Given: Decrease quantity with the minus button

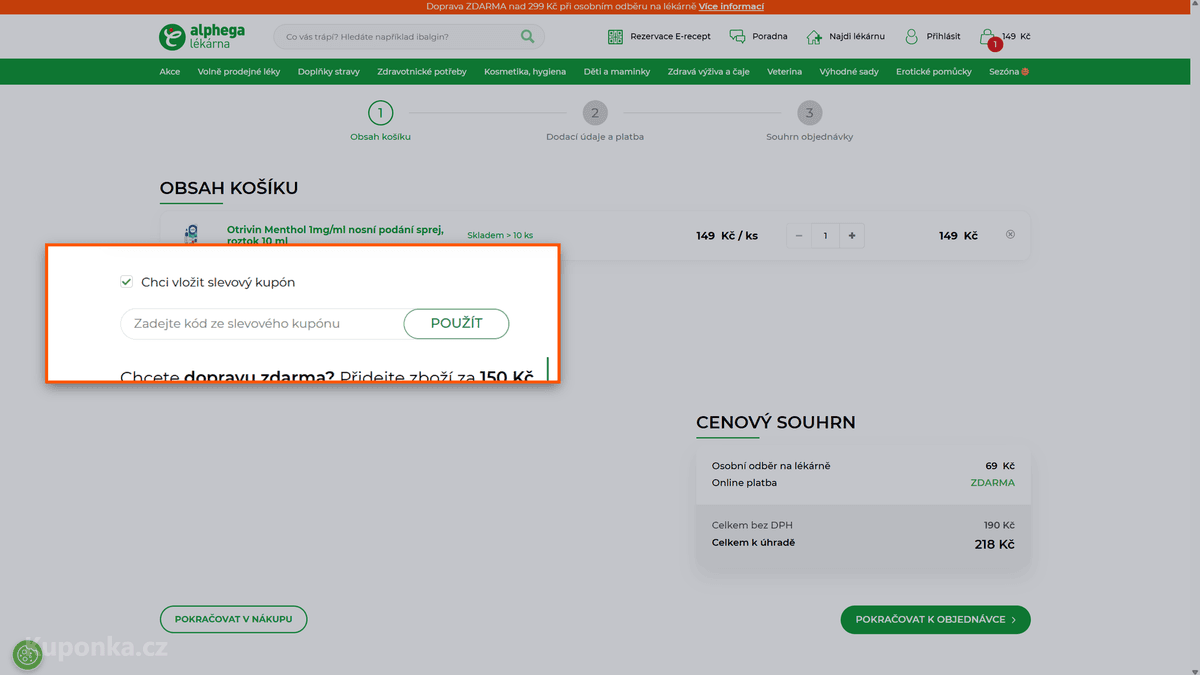Looking at the screenshot, I should (799, 236).
